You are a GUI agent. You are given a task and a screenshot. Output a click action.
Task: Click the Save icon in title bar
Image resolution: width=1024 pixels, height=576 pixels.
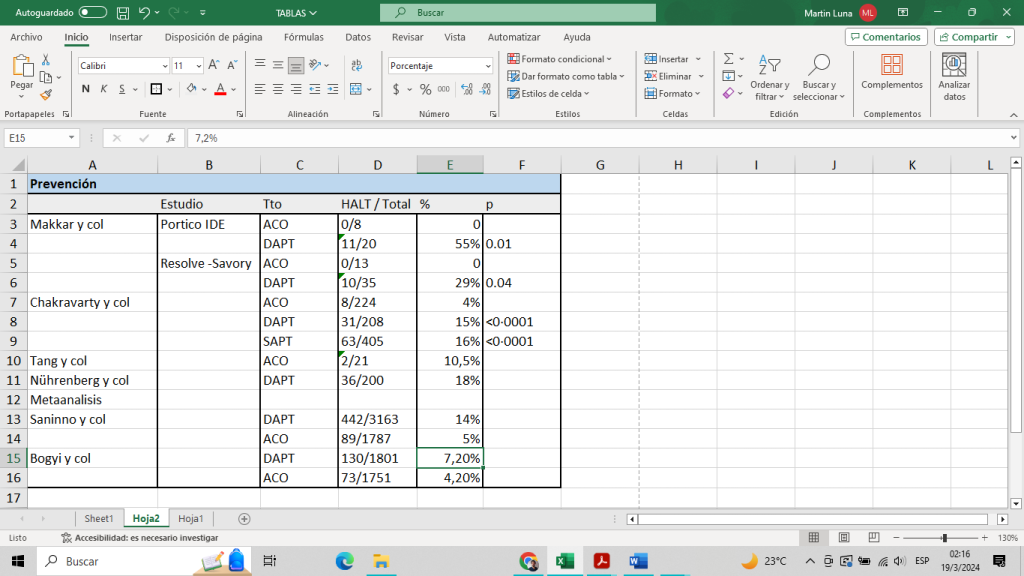[x=122, y=12]
